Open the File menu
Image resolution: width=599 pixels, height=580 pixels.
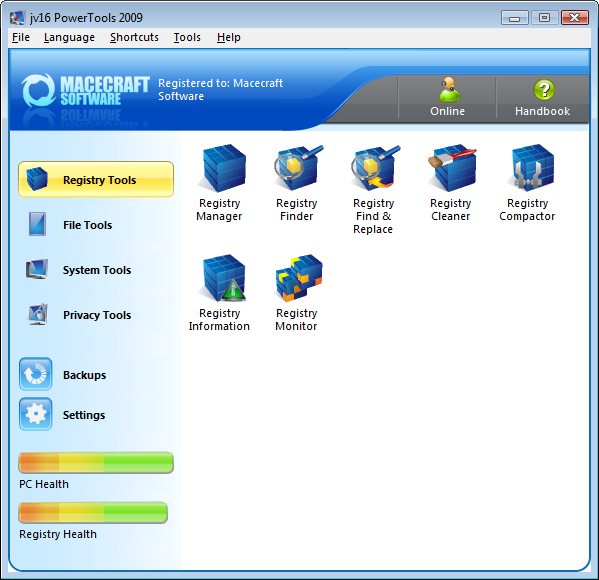tap(21, 37)
